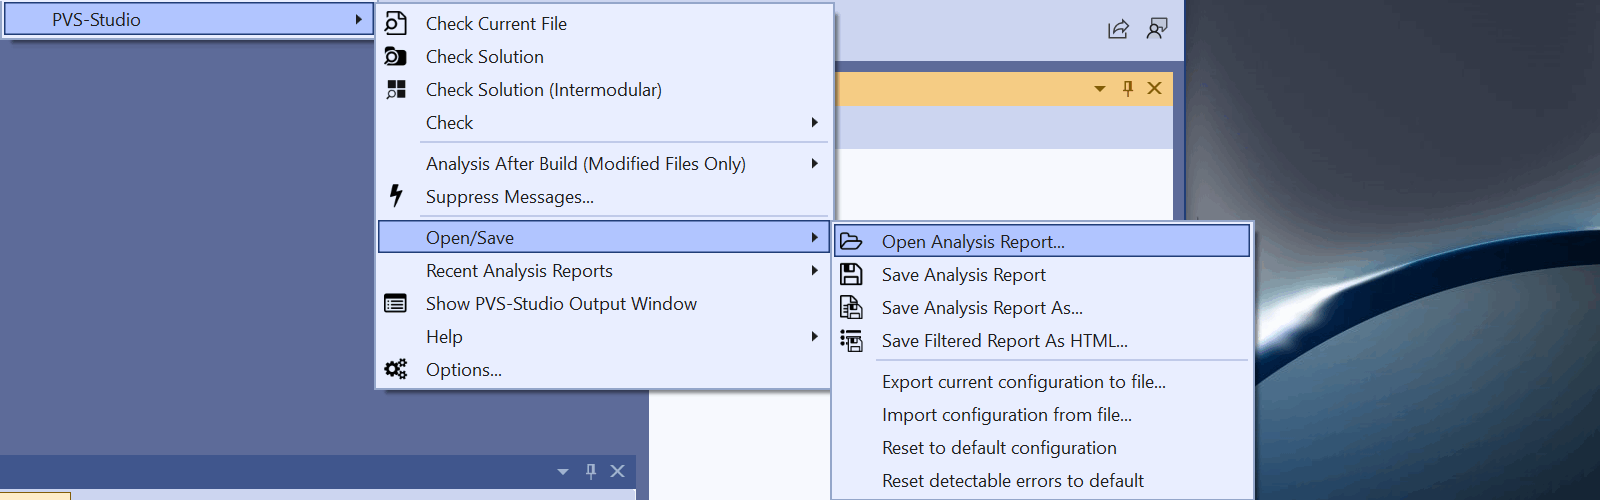Image resolution: width=1600 pixels, height=500 pixels.
Task: Open the orange panel's window position dropdown
Action: [1100, 88]
